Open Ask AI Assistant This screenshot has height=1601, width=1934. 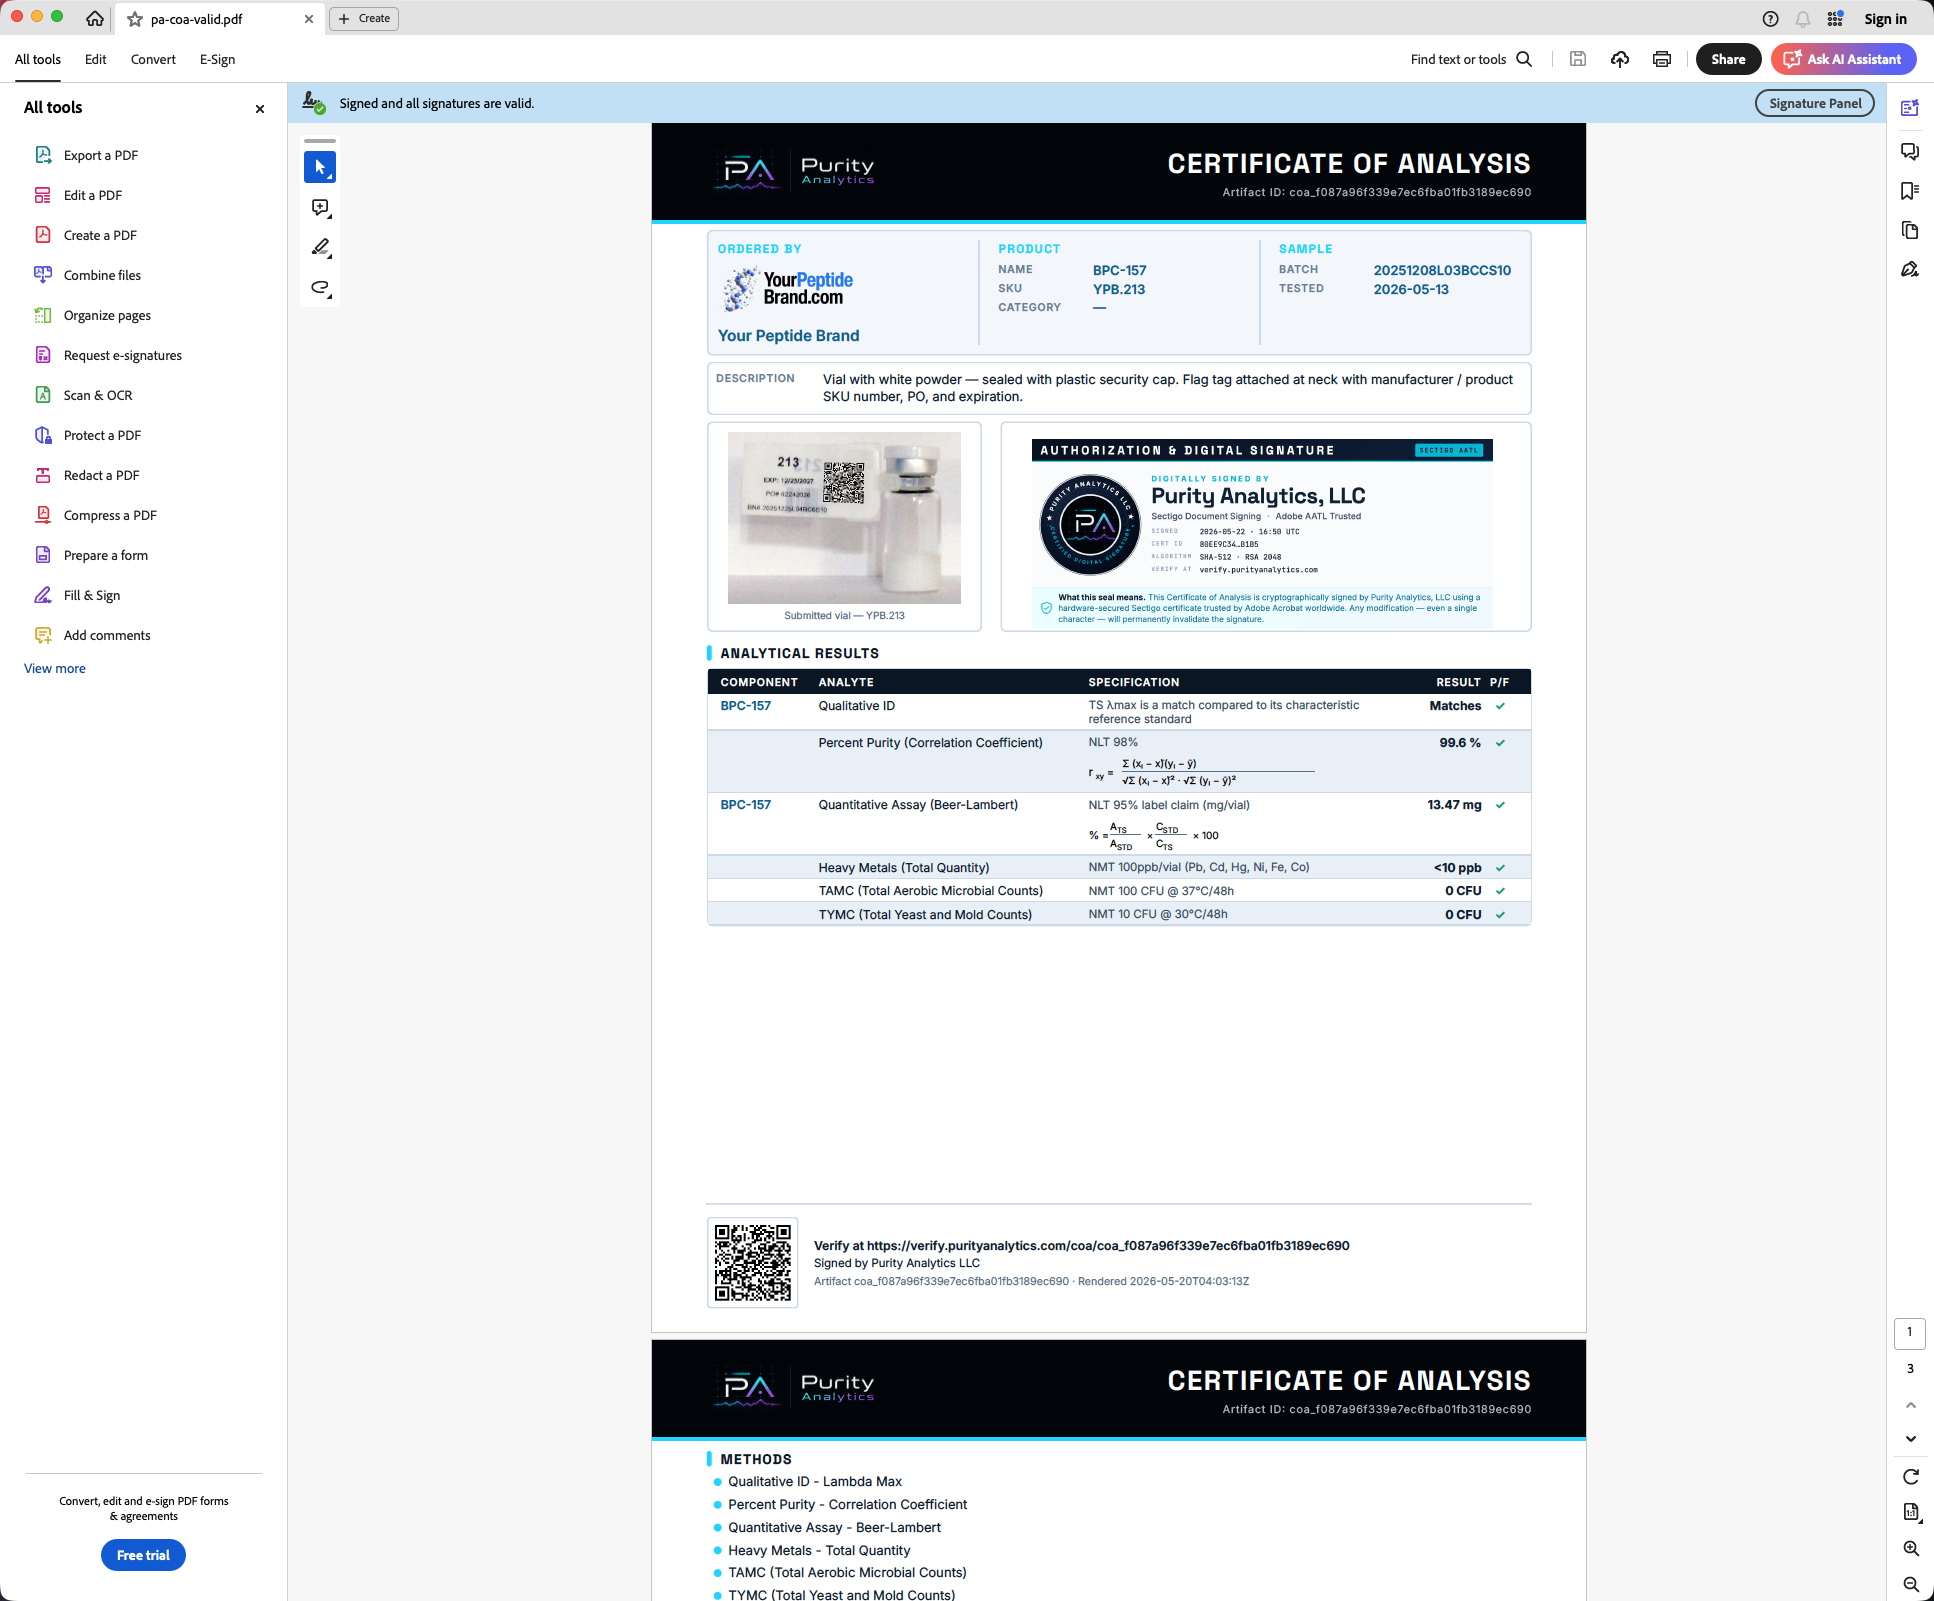(x=1843, y=59)
